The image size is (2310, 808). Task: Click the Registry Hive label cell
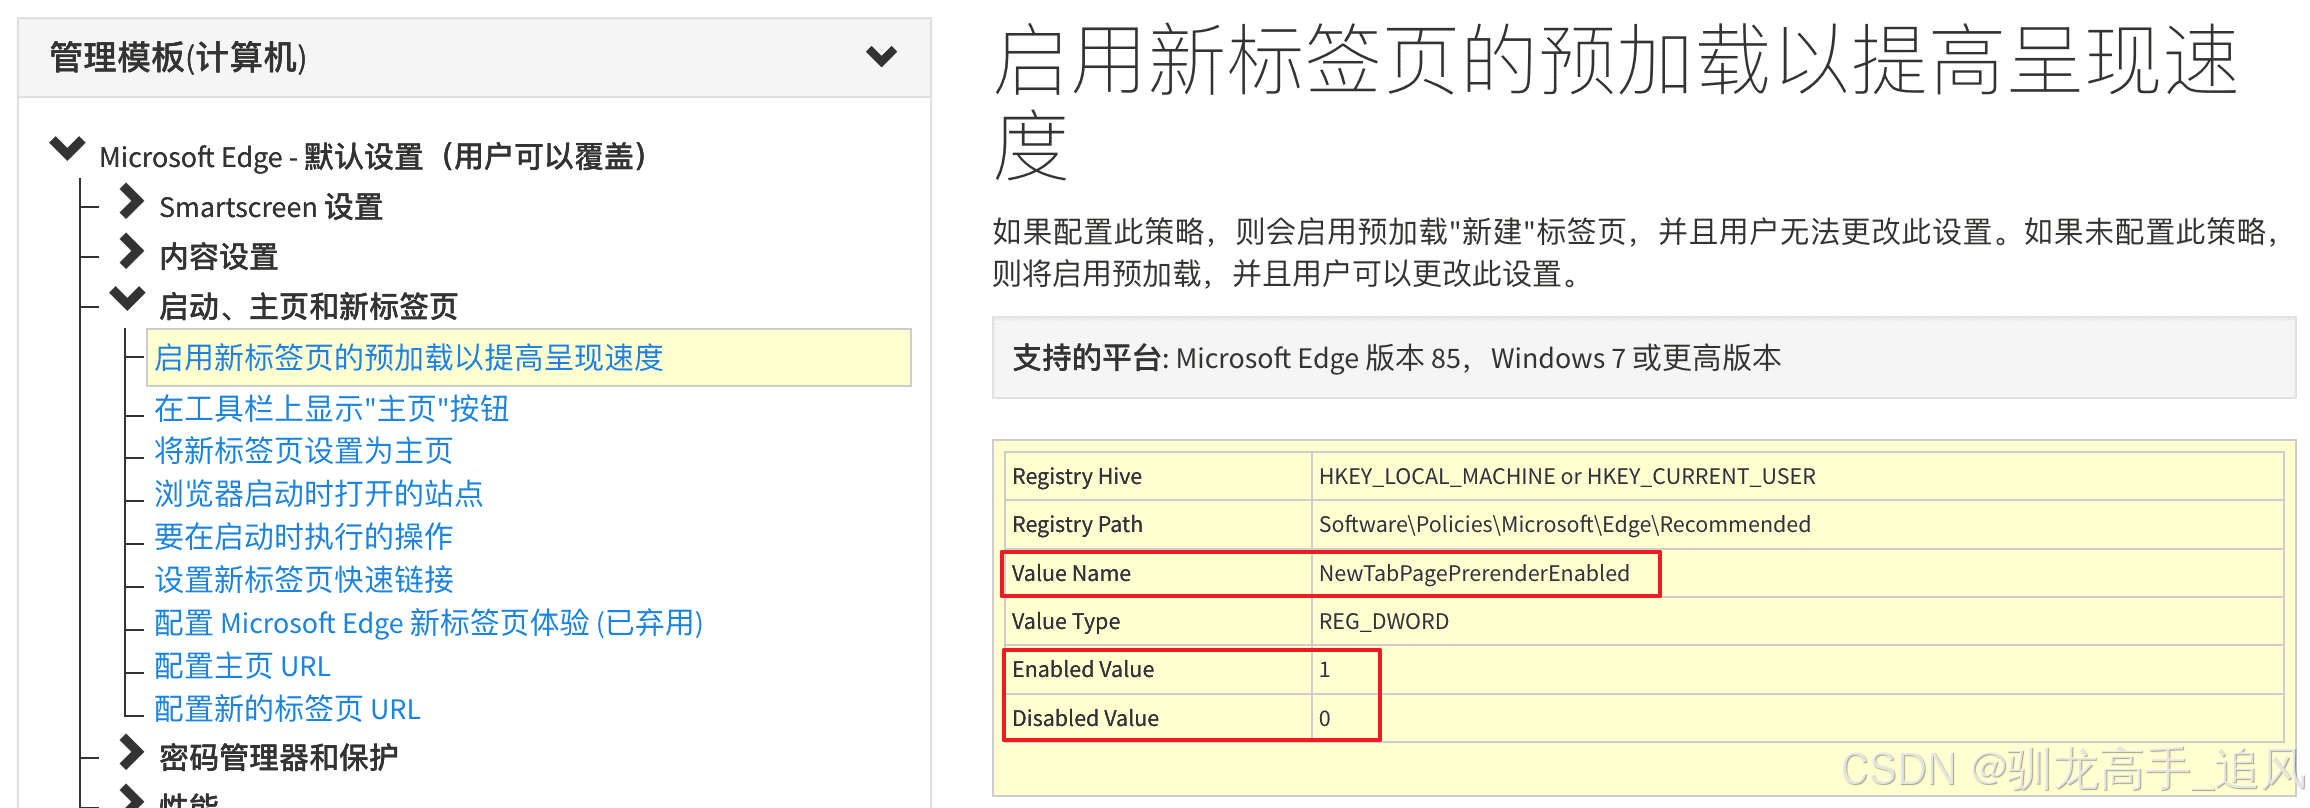1158,476
